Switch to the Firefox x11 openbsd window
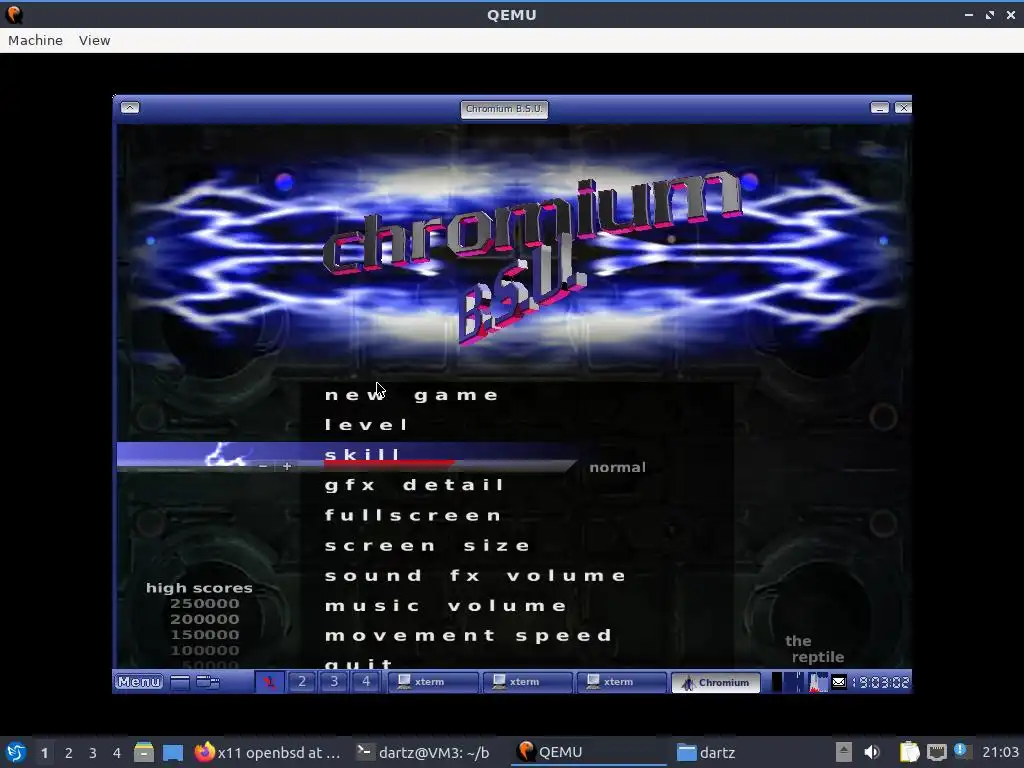 [x=268, y=752]
